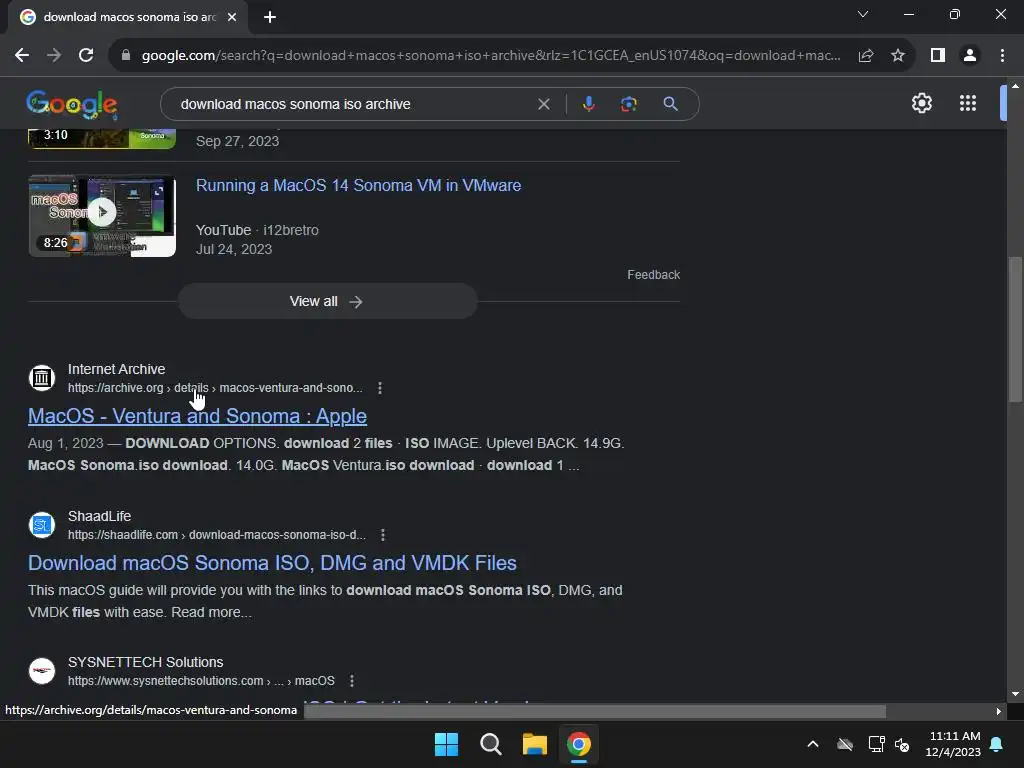Click the address bar URL
This screenshot has width=1024, height=768.
tap(490, 56)
